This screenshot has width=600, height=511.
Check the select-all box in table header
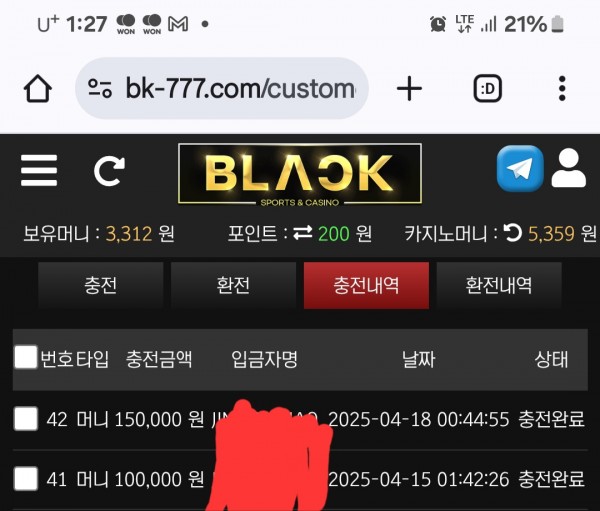pyautogui.click(x=26, y=357)
